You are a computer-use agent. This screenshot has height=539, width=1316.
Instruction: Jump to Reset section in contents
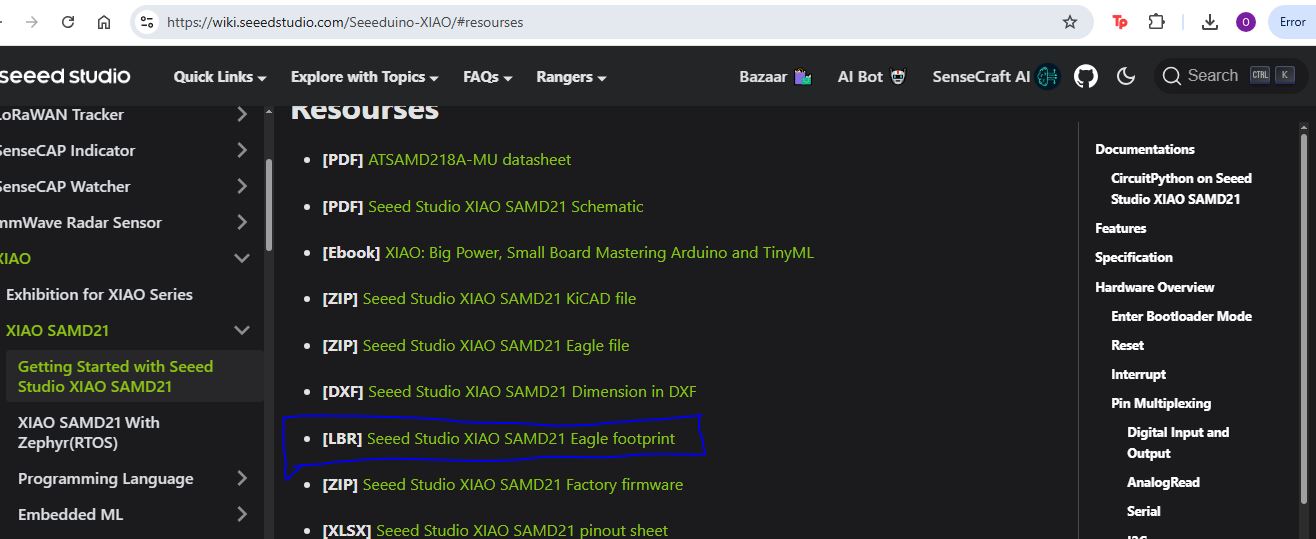click(x=1127, y=345)
